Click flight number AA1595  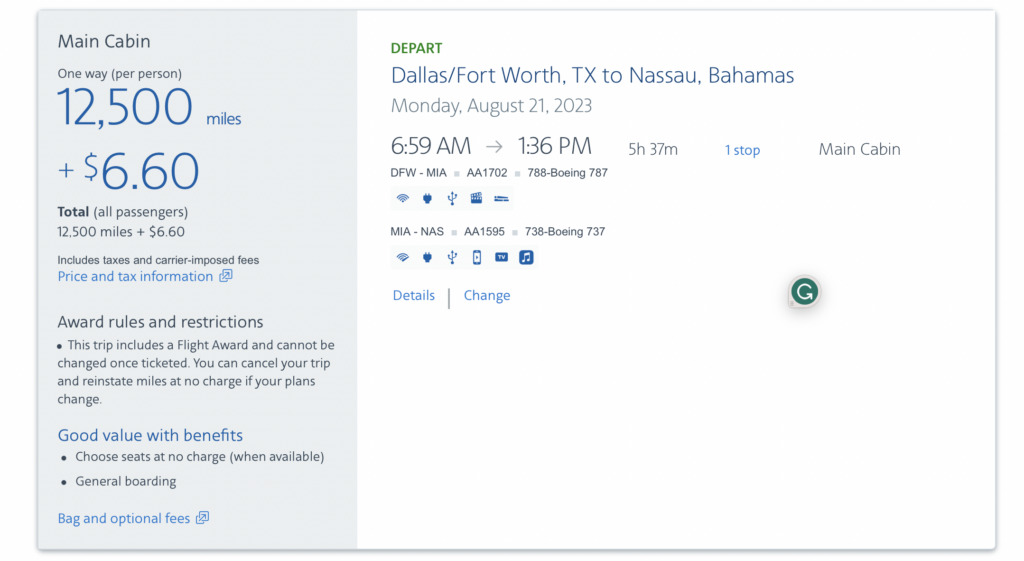point(485,232)
